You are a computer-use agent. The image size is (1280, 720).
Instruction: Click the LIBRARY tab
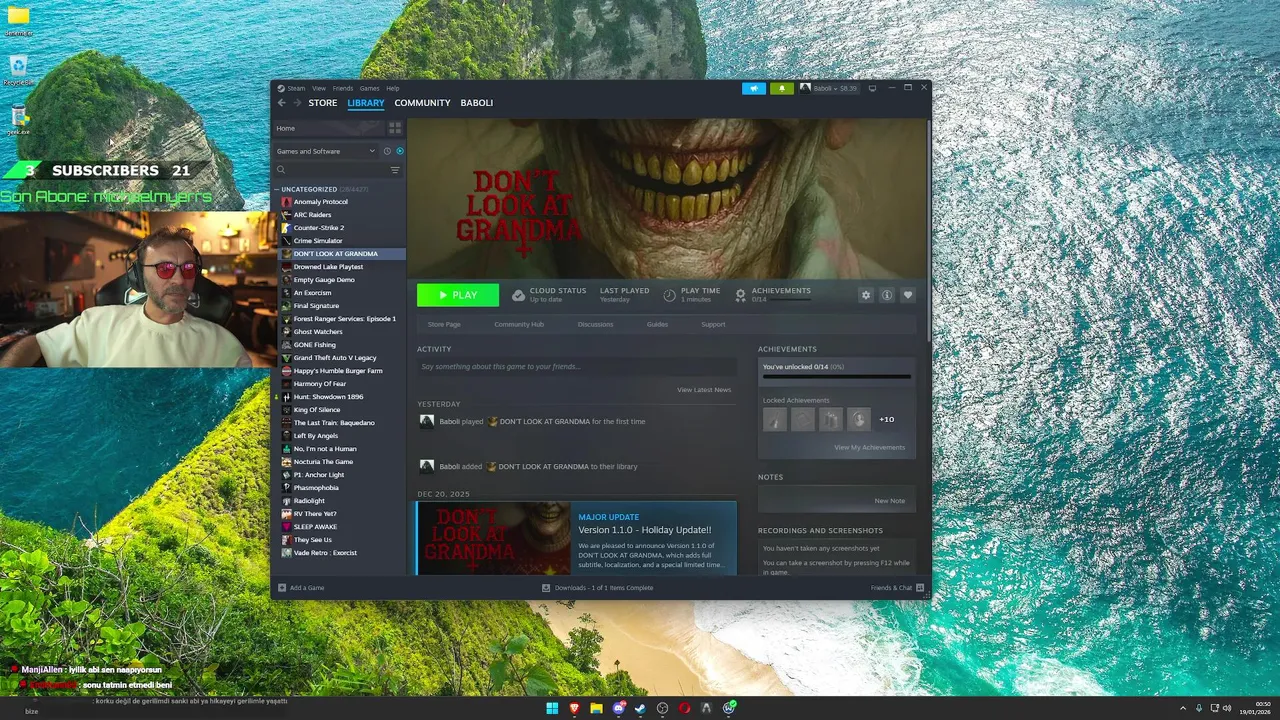pos(366,103)
